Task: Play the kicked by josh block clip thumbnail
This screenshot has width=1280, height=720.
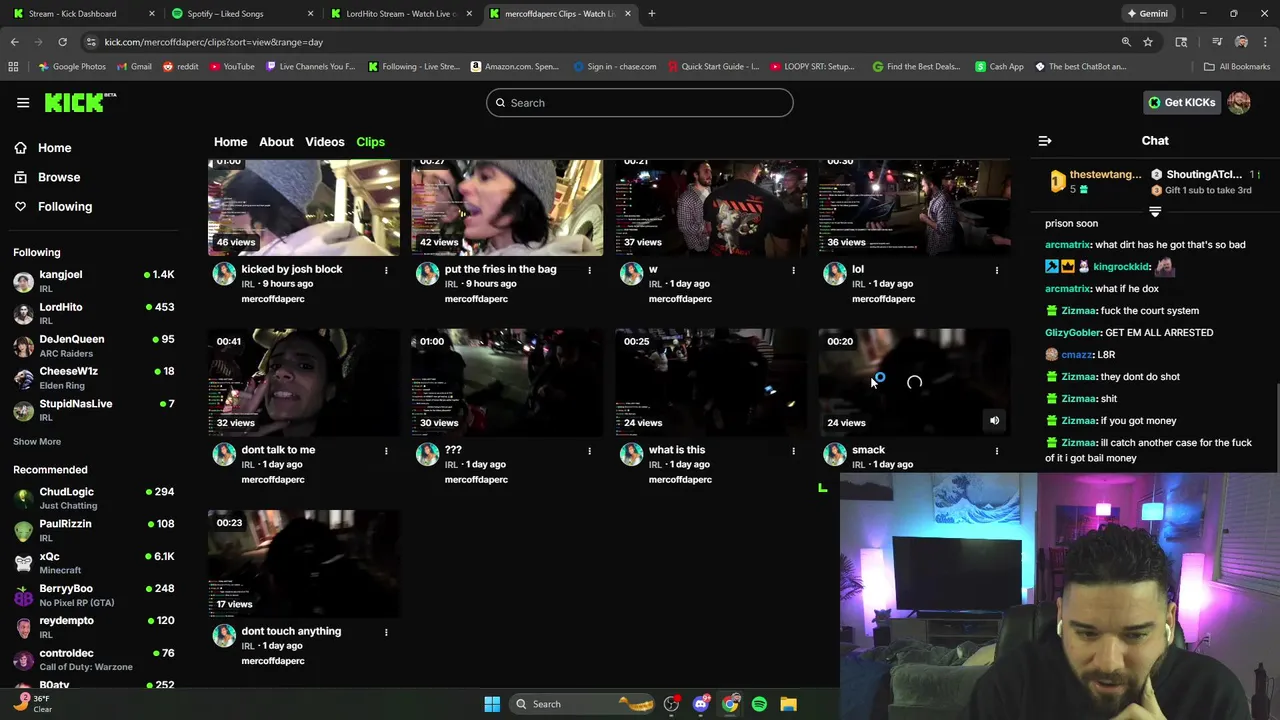Action: [x=303, y=208]
